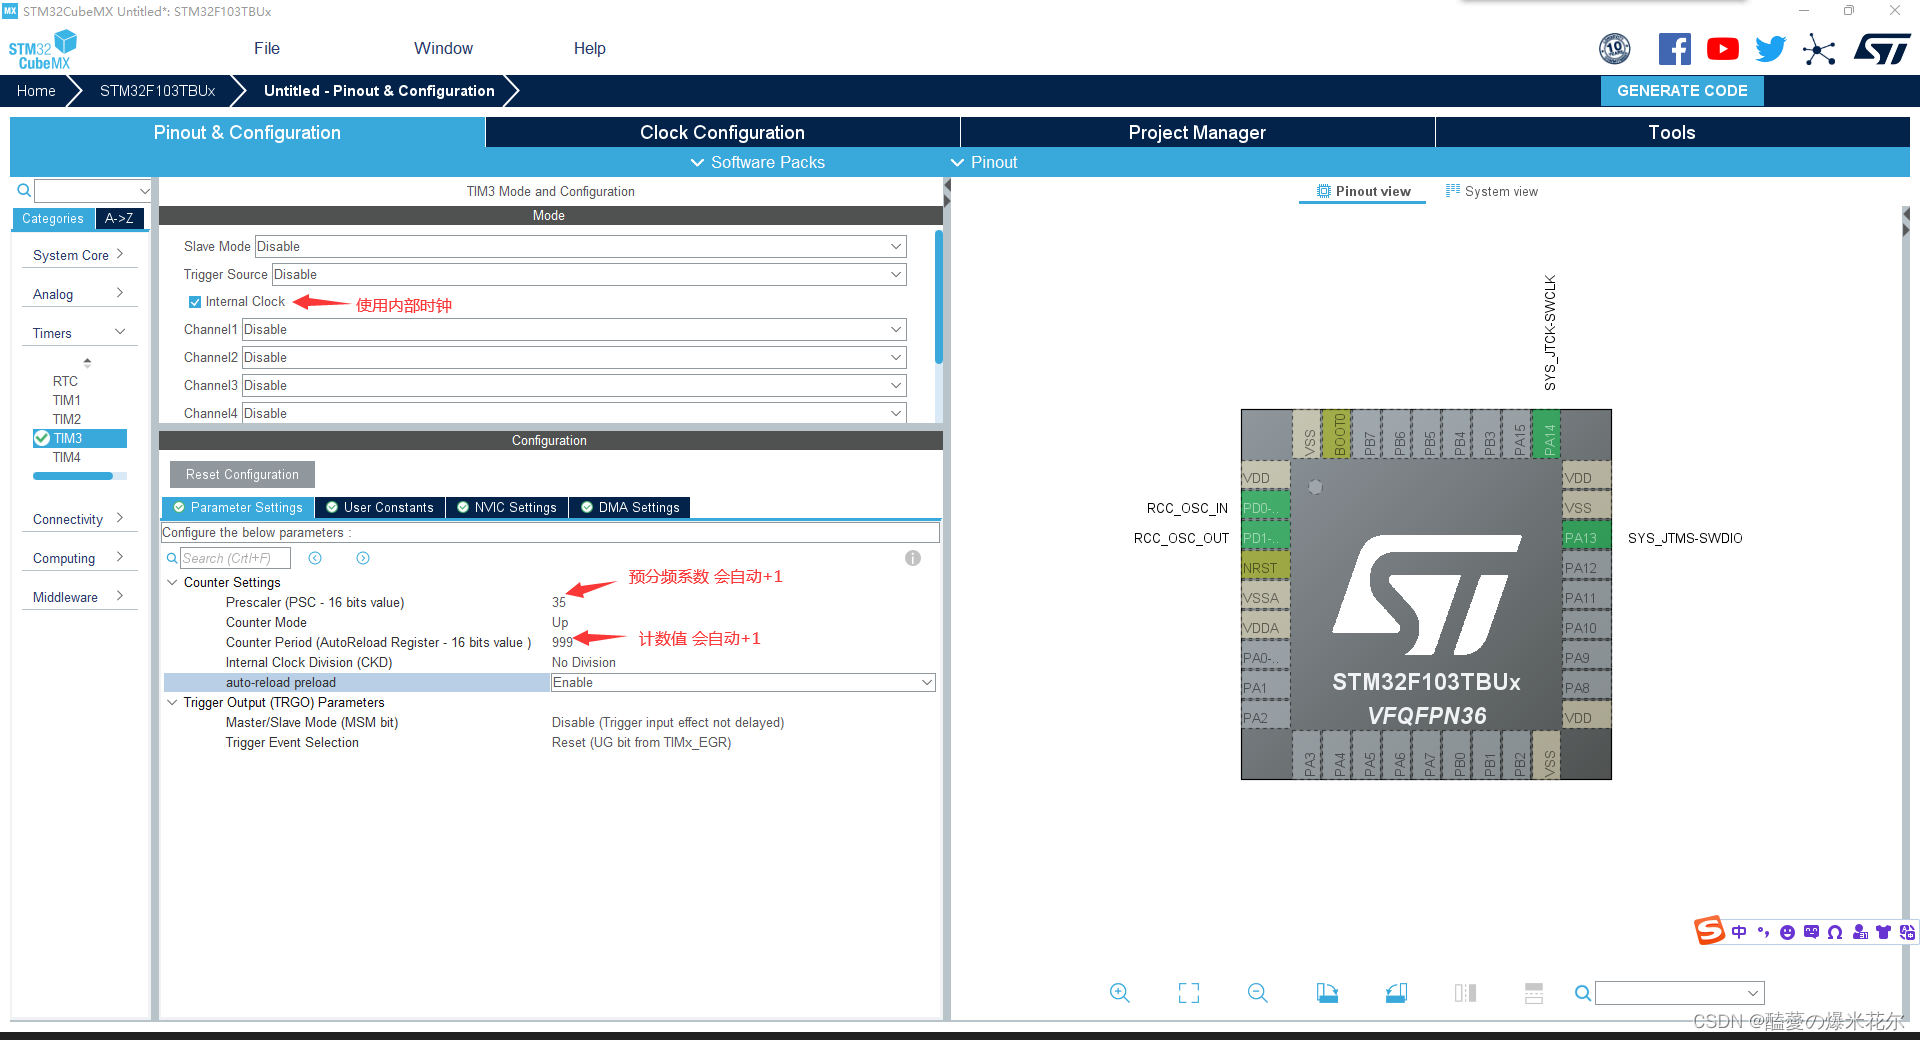1920x1040 pixels.
Task: Switch to Project Manager tab
Action: point(1197,132)
